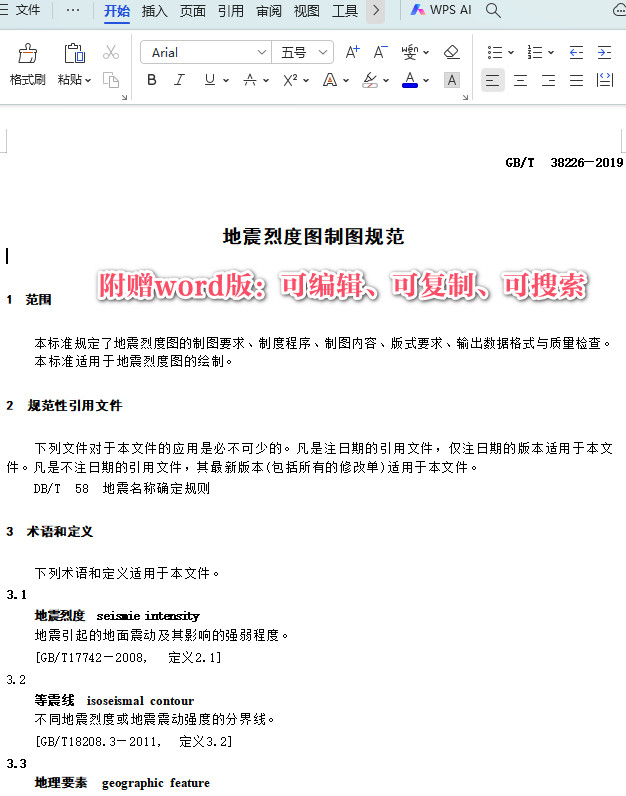Toggle bold formatting
This screenshot has width=626, height=796.
[151, 80]
